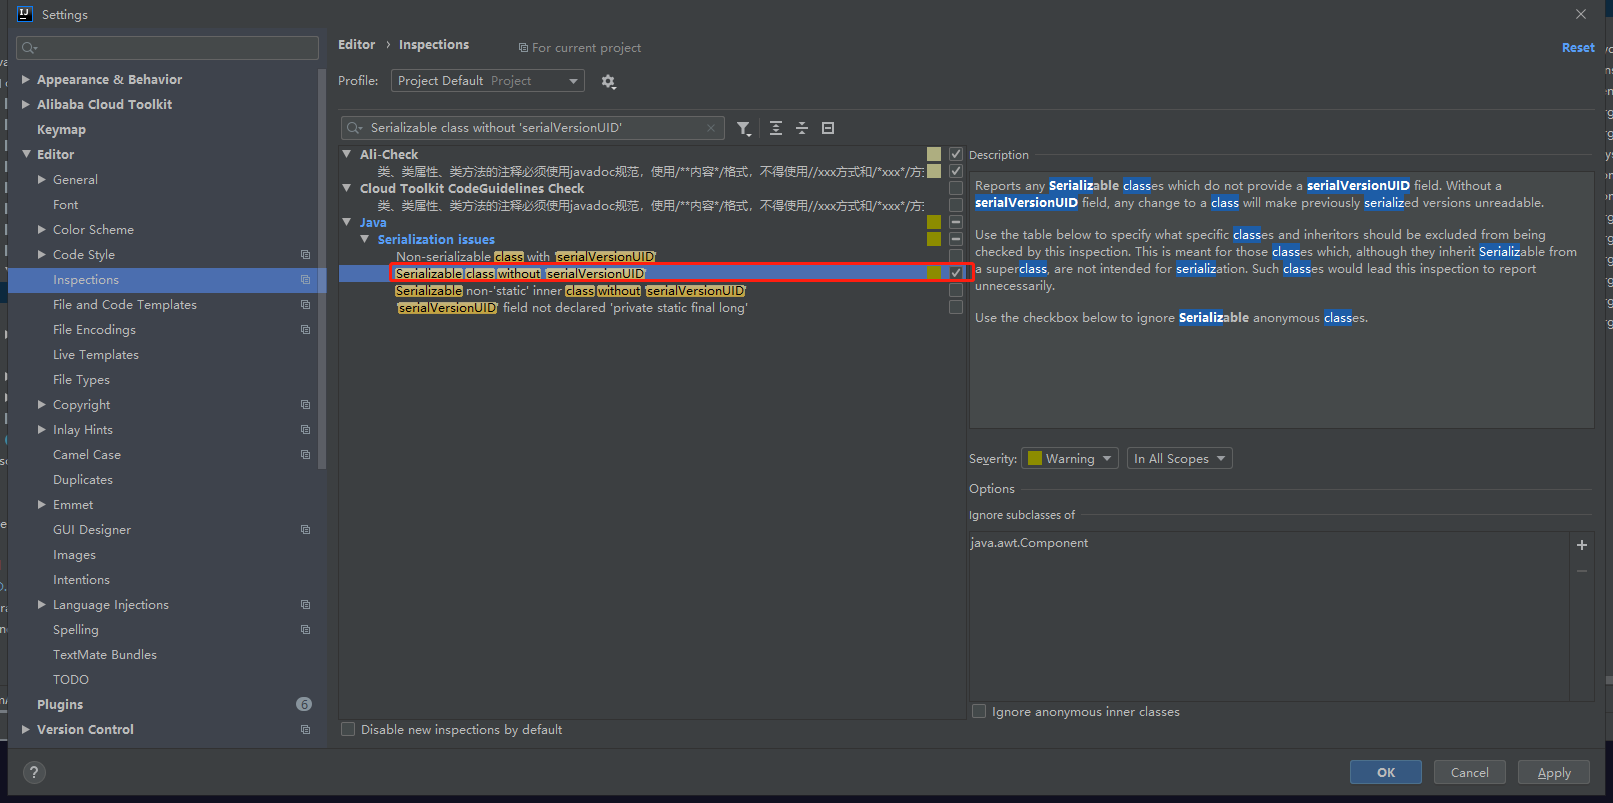Expand the Color Scheme node
This screenshot has width=1613, height=803.
[42, 229]
